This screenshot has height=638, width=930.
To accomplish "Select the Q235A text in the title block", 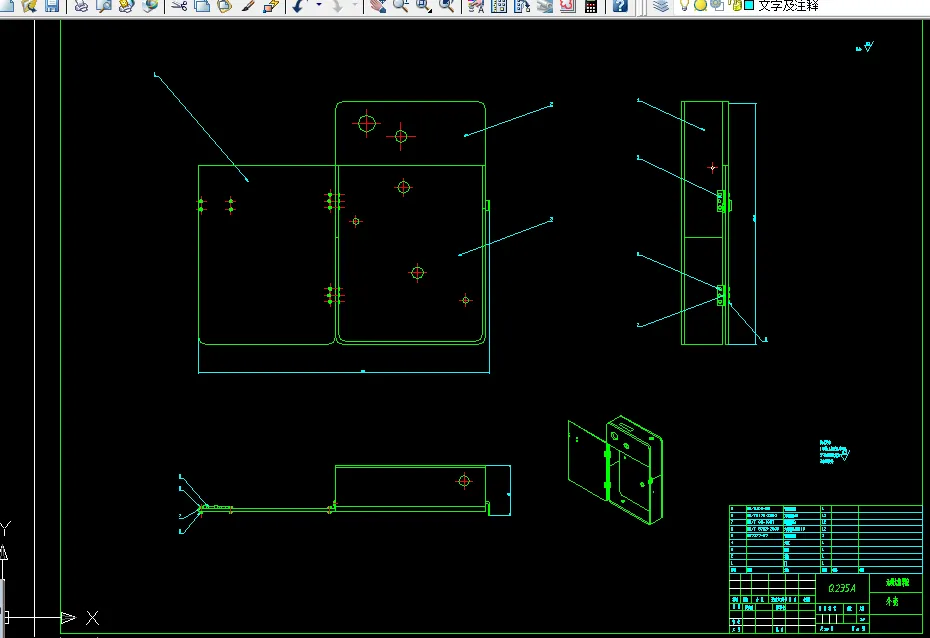I will pyautogui.click(x=842, y=588).
